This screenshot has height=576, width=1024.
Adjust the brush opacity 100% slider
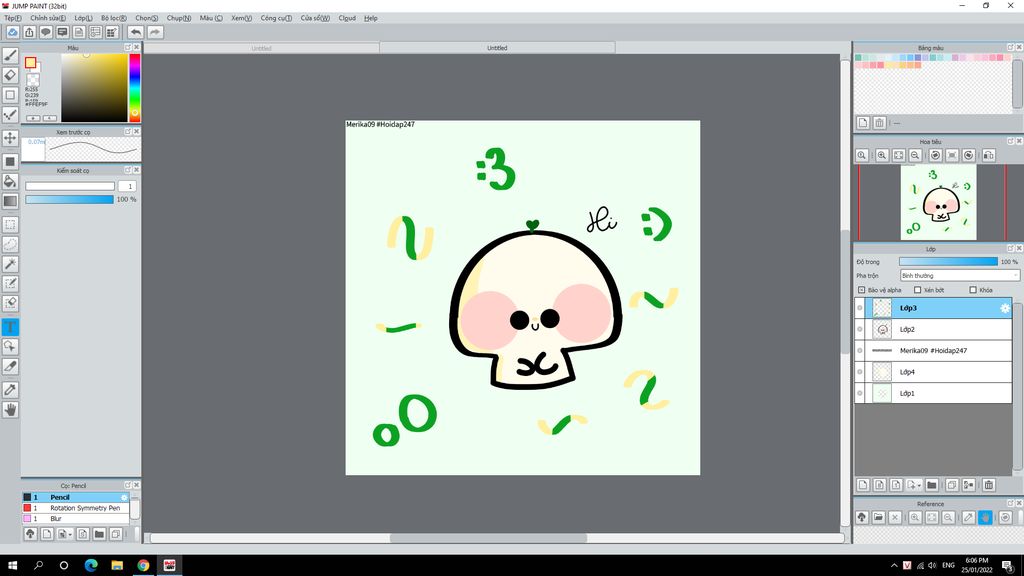click(69, 199)
